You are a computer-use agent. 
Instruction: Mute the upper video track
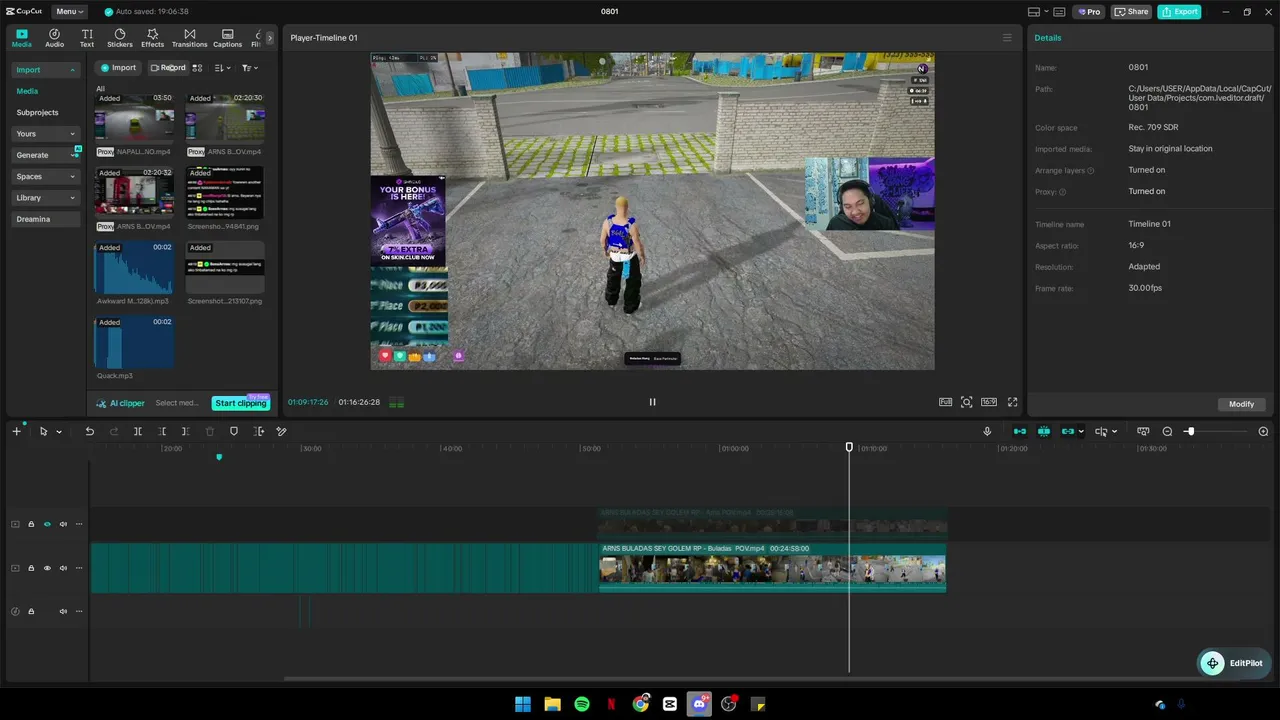(63, 524)
